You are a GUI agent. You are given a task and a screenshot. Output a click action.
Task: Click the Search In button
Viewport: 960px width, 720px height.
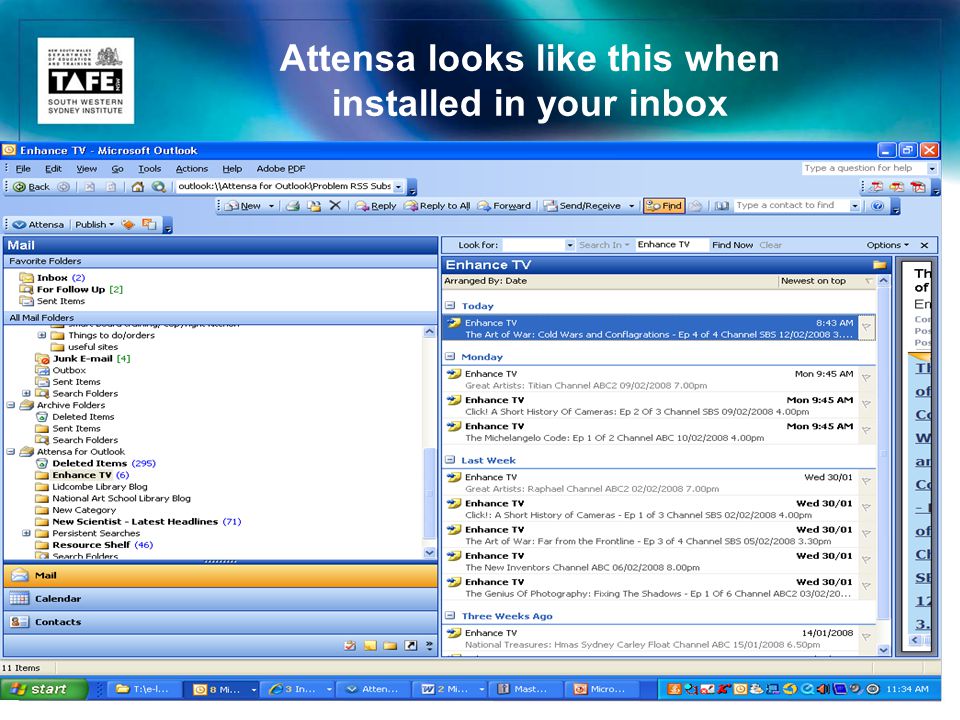click(x=604, y=245)
